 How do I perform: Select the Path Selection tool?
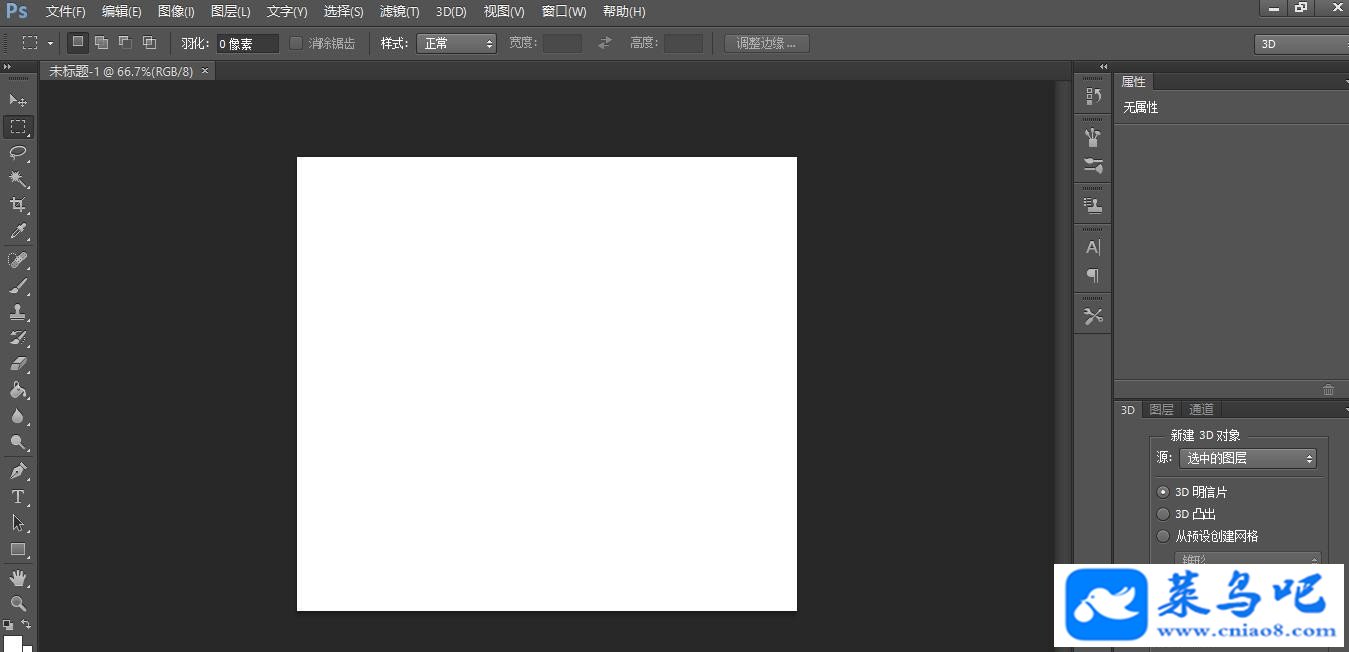[18, 522]
